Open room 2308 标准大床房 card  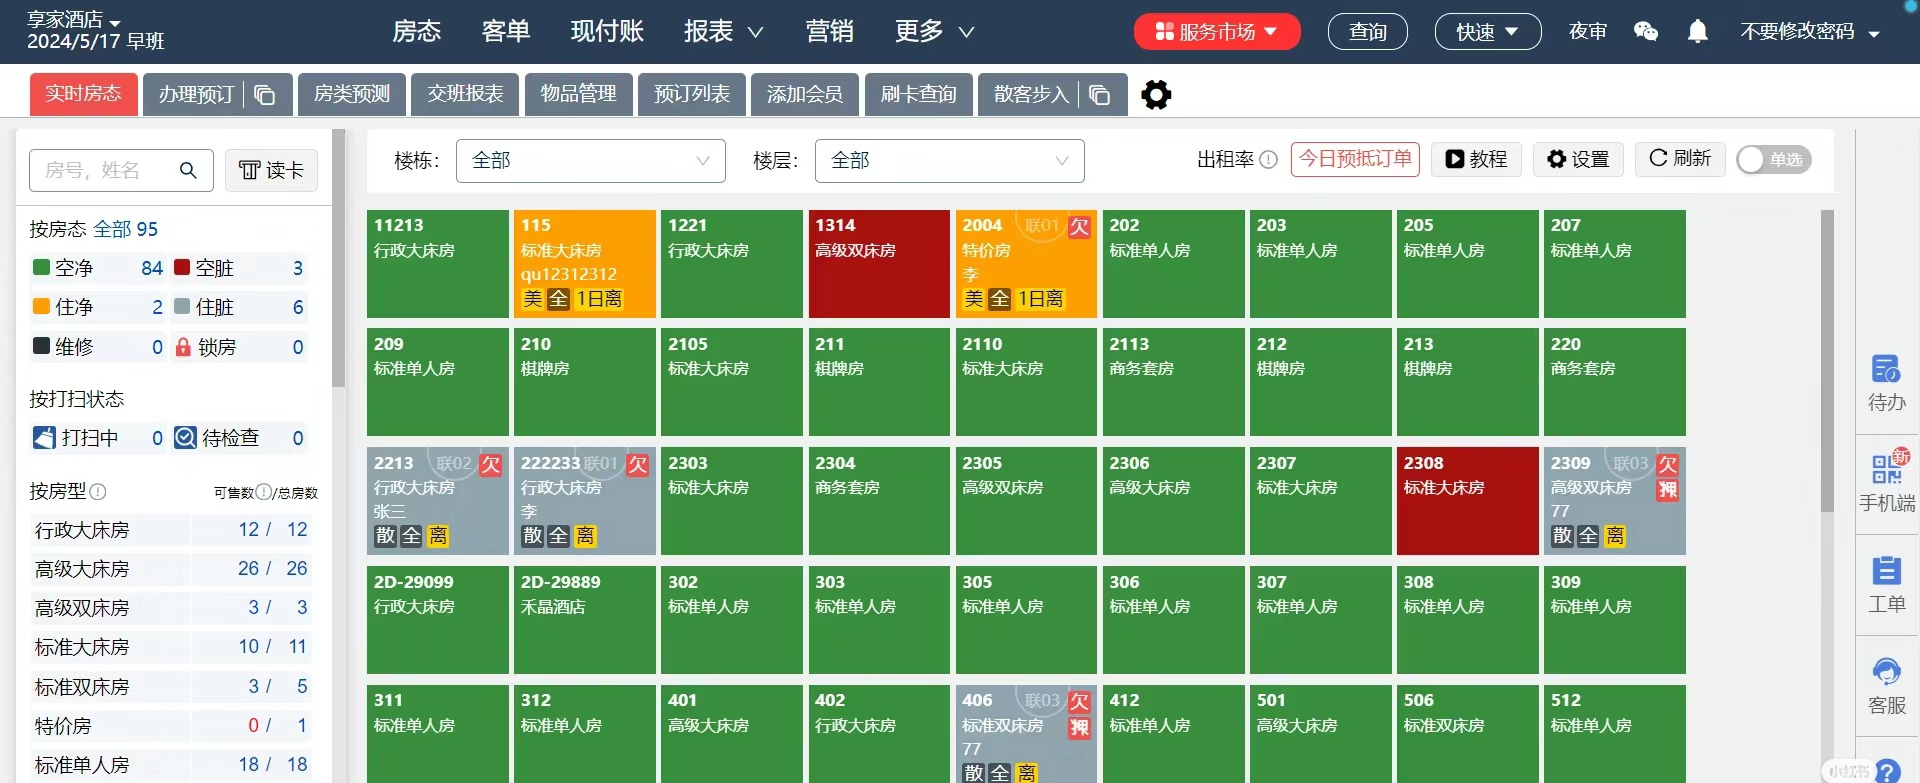[1467, 501]
